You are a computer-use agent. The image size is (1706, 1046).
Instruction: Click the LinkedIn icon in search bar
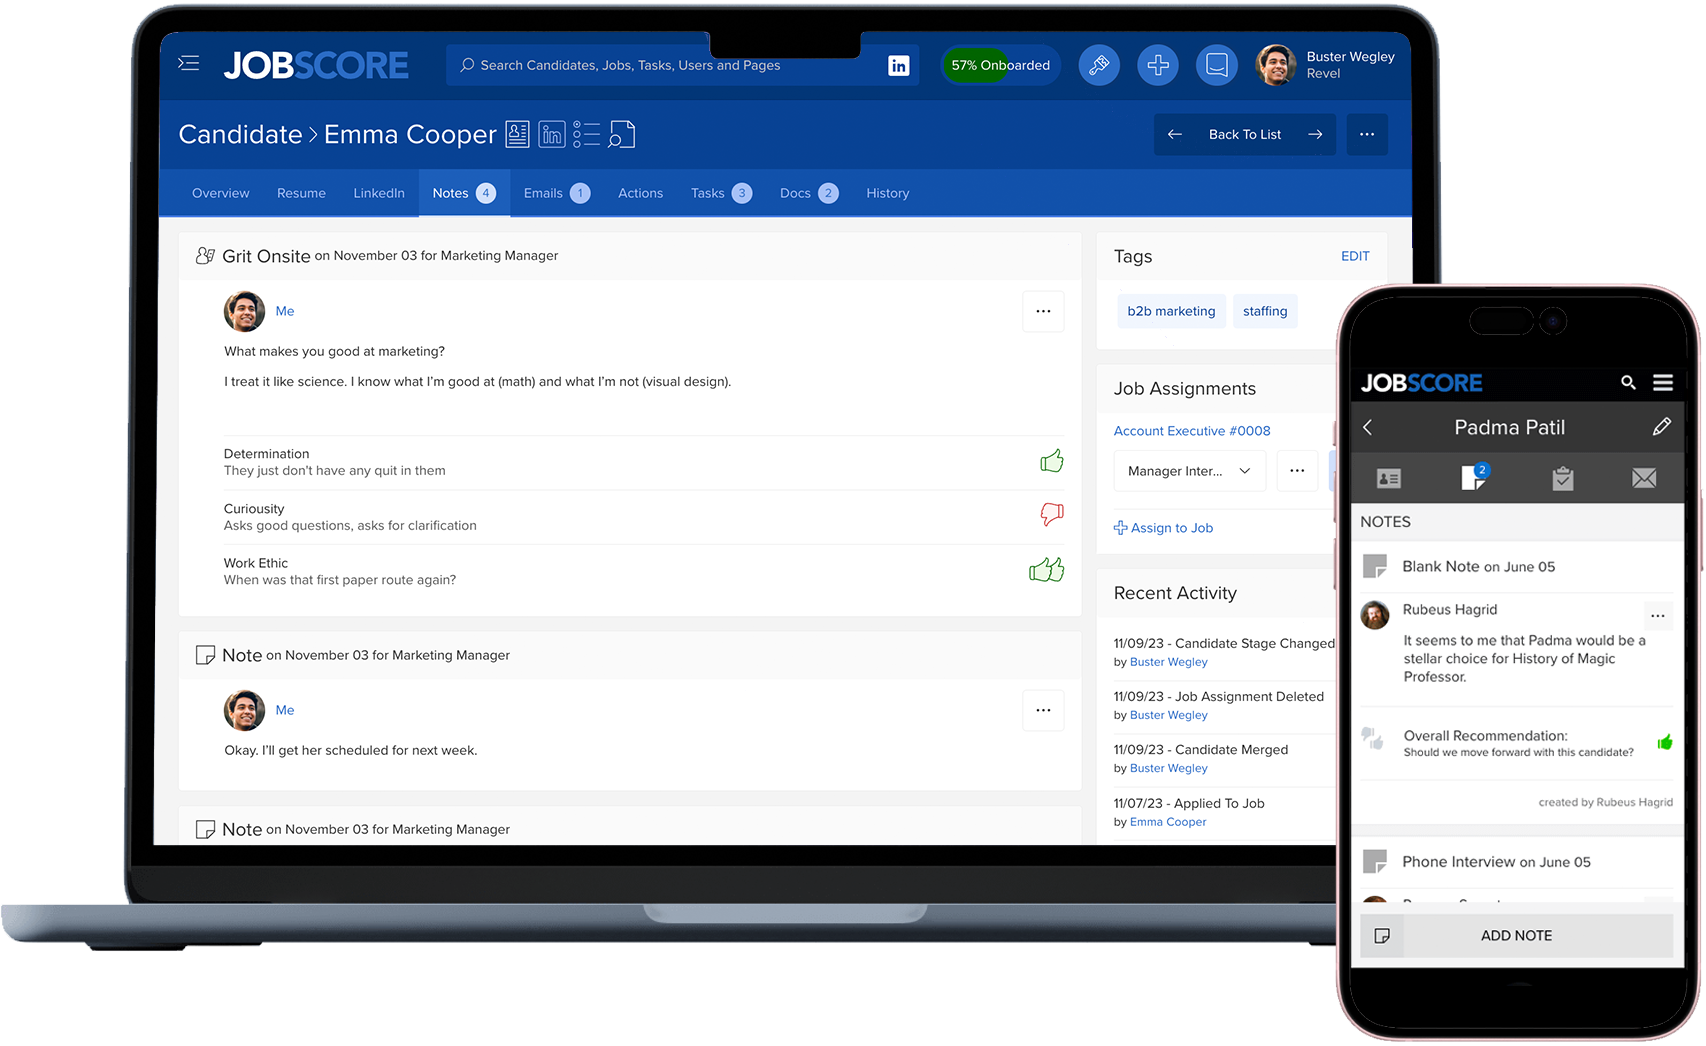pyautogui.click(x=898, y=65)
